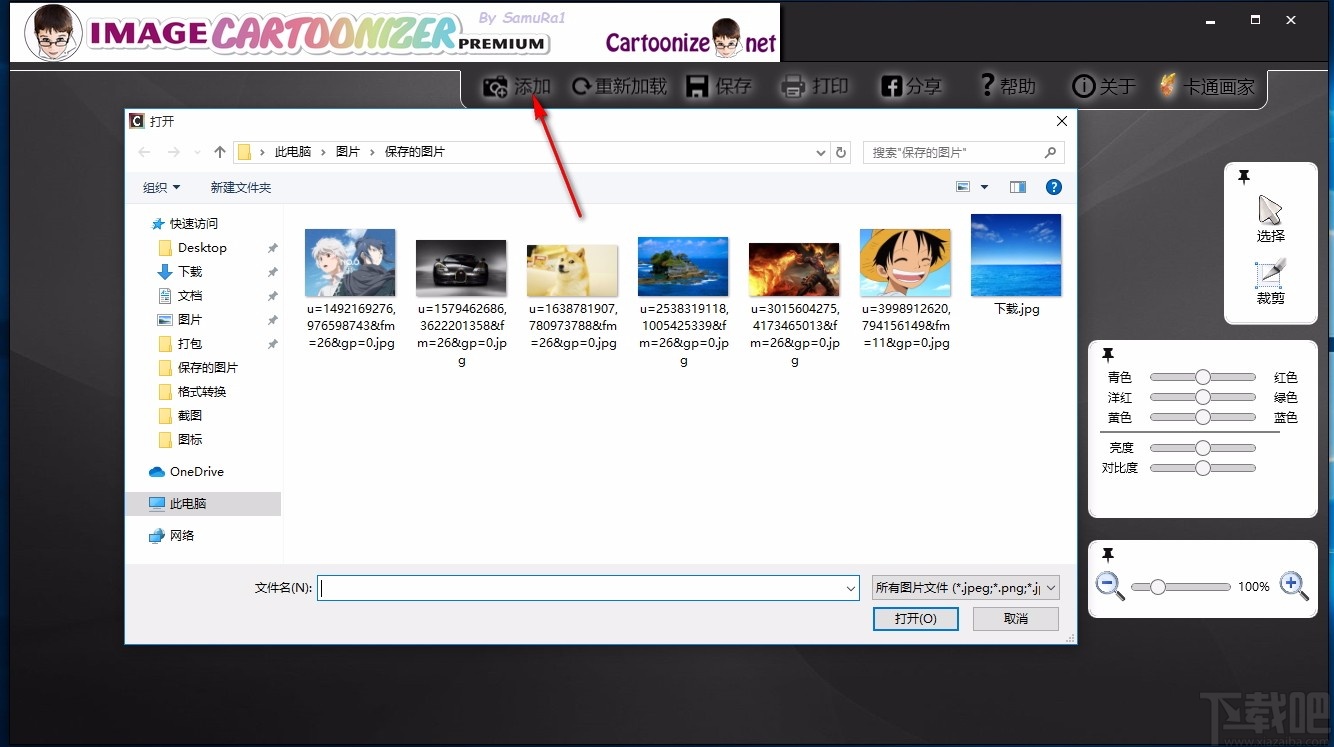Viewport: 1334px width, 747px height.
Task: Expand the 文件名 dropdown arrow
Action: click(x=850, y=588)
